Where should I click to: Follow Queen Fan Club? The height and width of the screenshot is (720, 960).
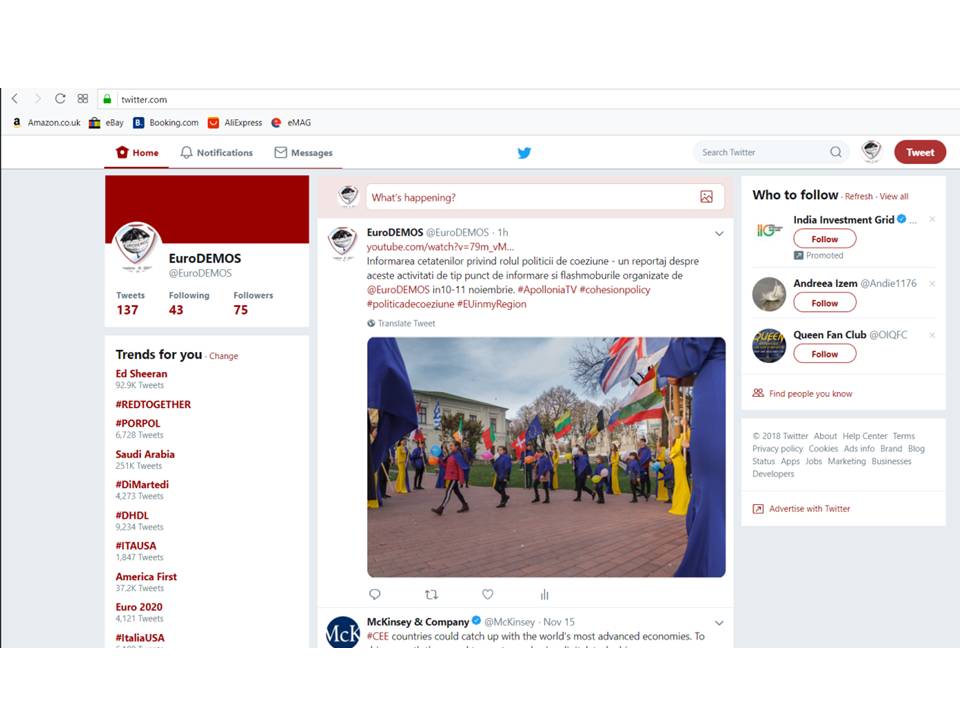[825, 354]
